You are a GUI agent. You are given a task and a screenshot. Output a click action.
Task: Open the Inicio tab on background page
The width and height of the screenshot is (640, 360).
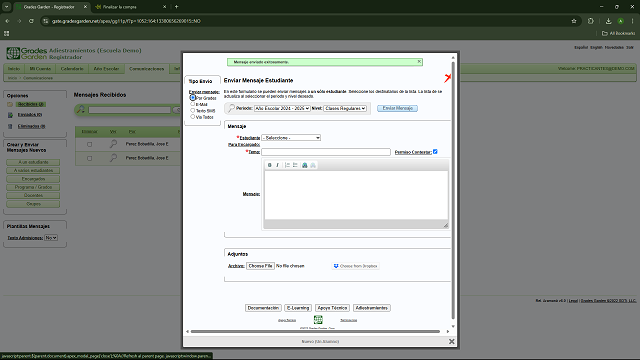tap(14, 69)
